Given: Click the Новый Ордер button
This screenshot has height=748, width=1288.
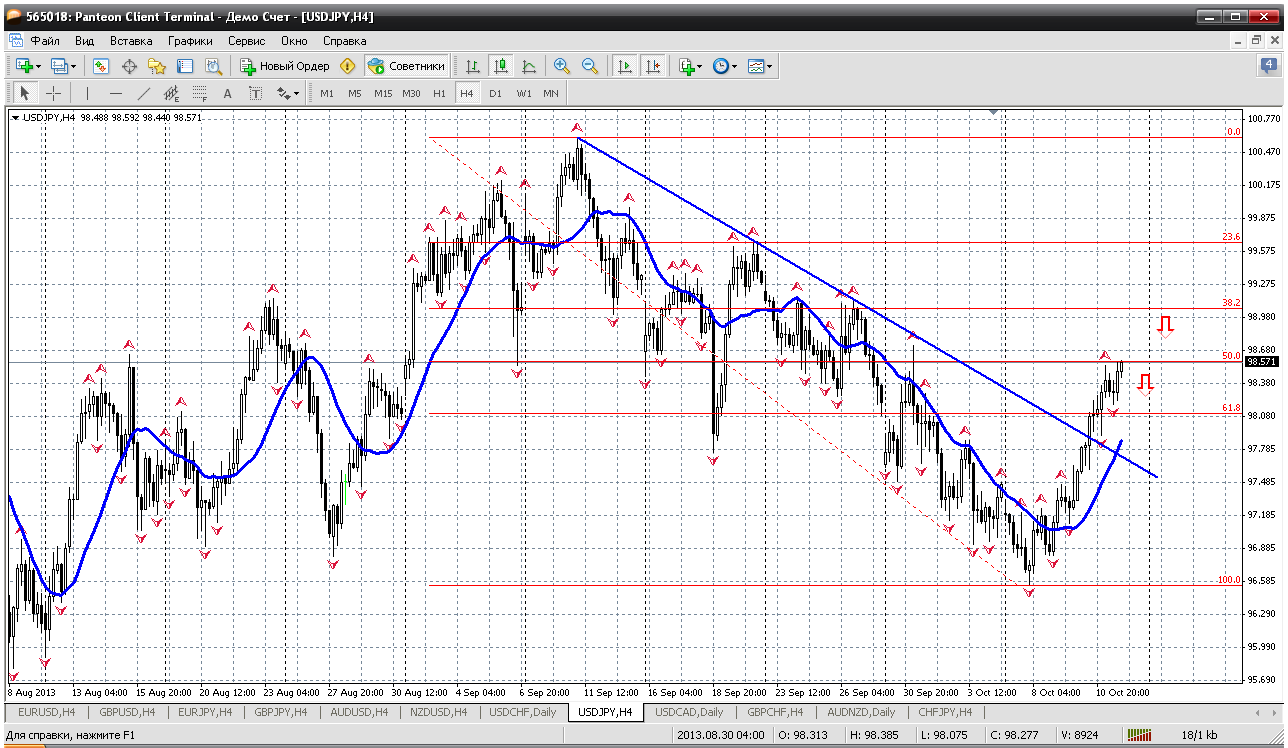Looking at the screenshot, I should pos(285,66).
